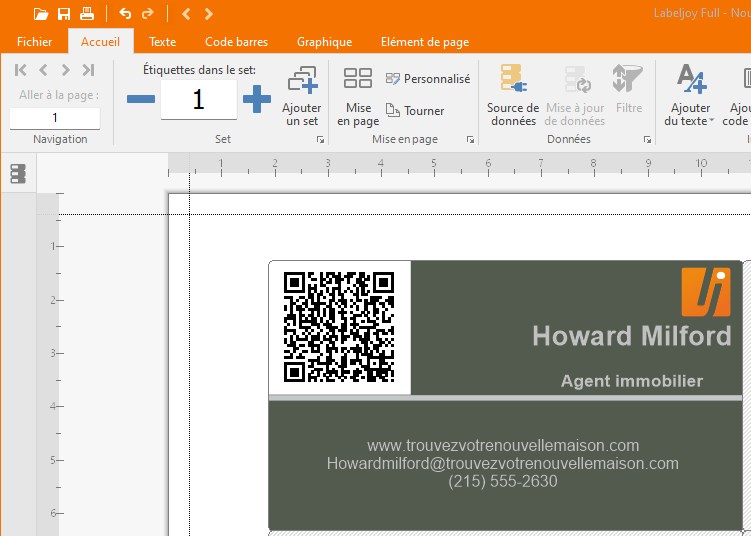Click the labels in set number field
Screen dimensions: 751x536
coord(199,99)
